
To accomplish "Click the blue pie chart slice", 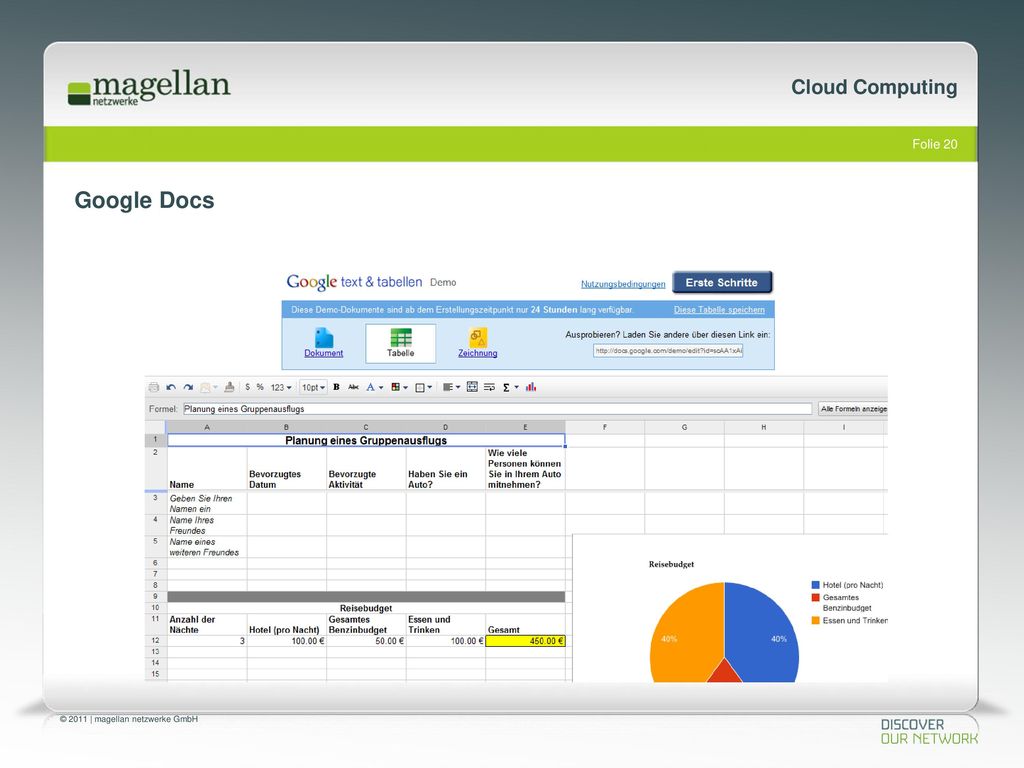I will (761, 630).
